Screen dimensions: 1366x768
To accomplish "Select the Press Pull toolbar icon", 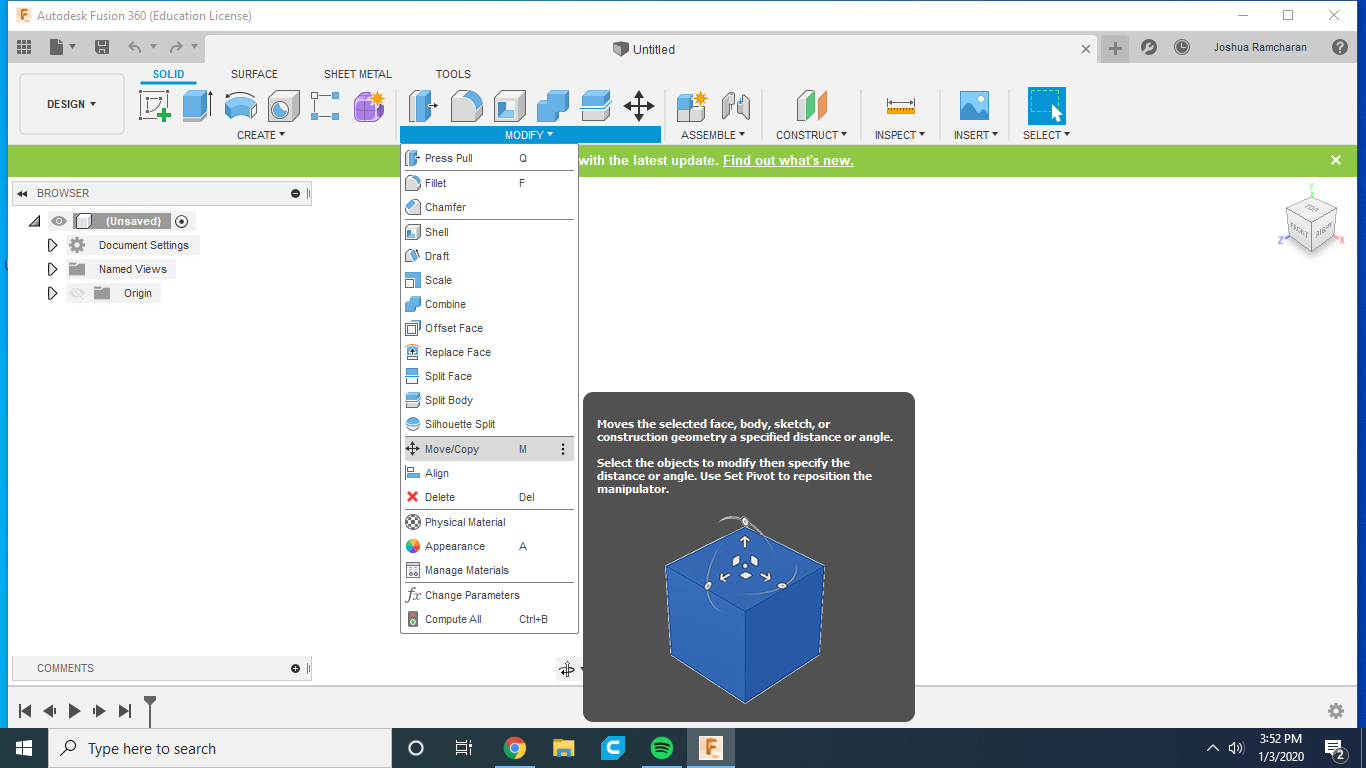I will coord(423,105).
